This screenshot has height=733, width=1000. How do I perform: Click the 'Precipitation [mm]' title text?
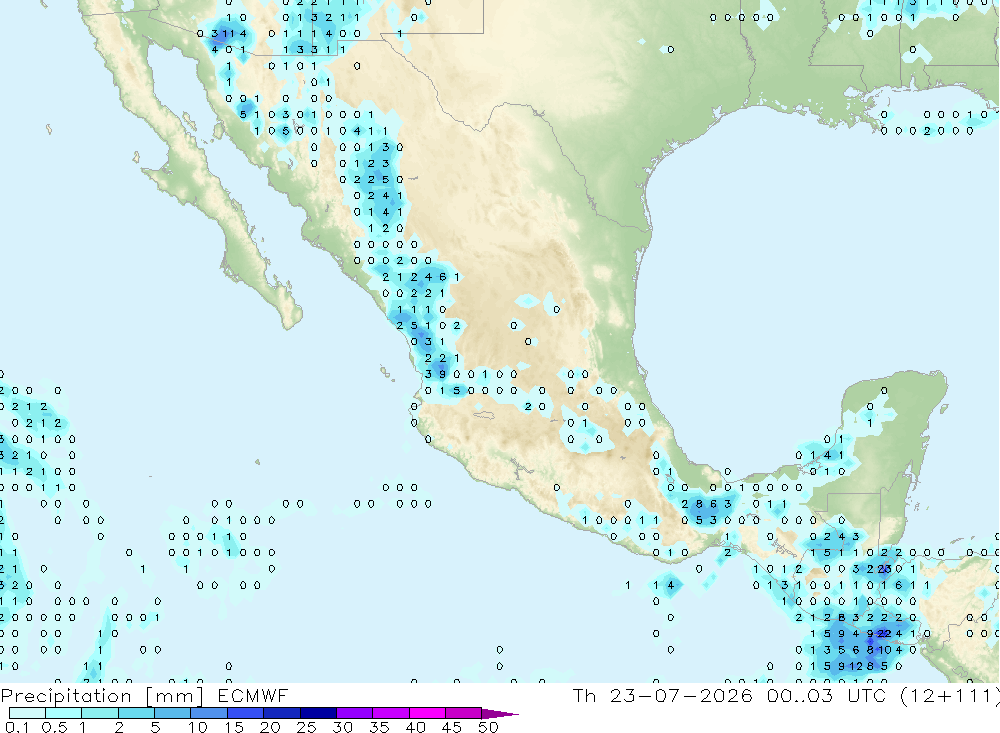102,696
